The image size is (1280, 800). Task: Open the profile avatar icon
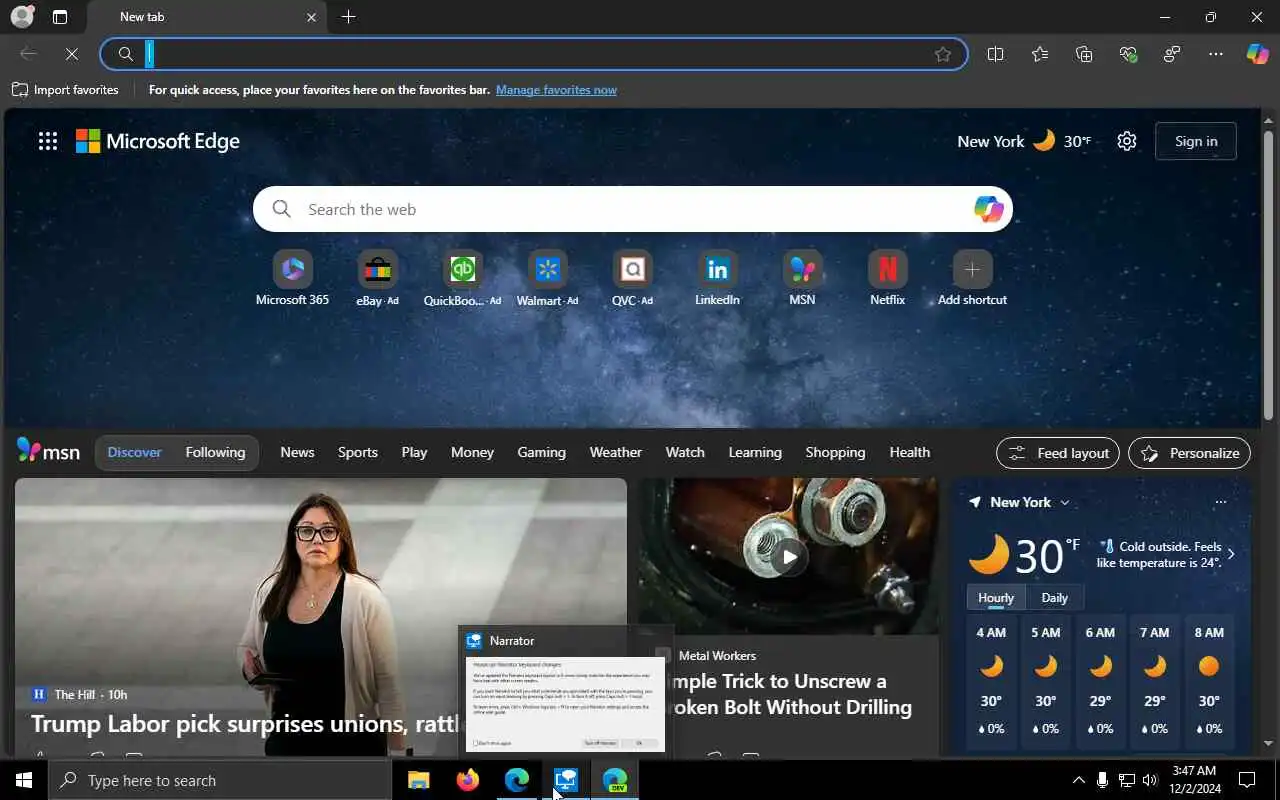(21, 16)
